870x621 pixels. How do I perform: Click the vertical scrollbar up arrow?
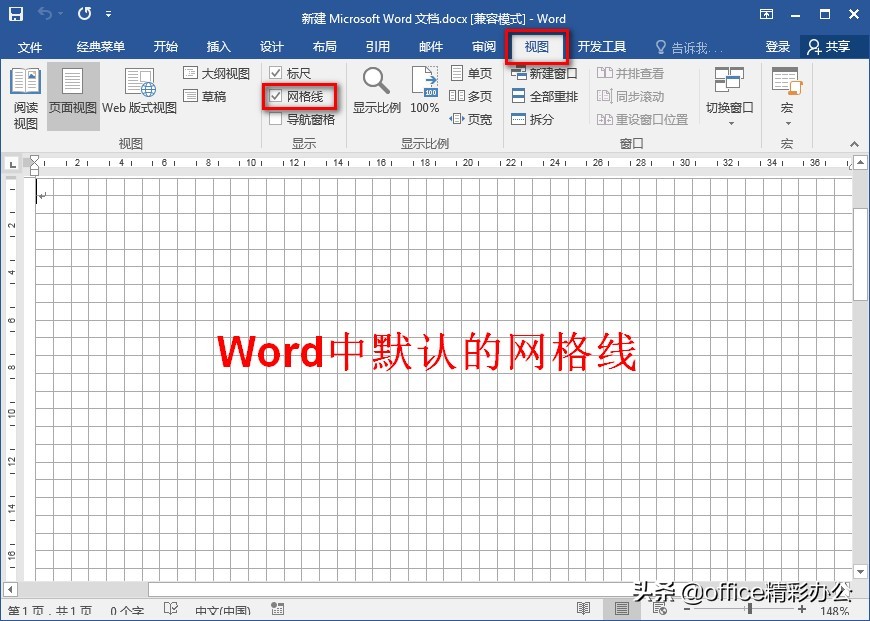coord(860,163)
